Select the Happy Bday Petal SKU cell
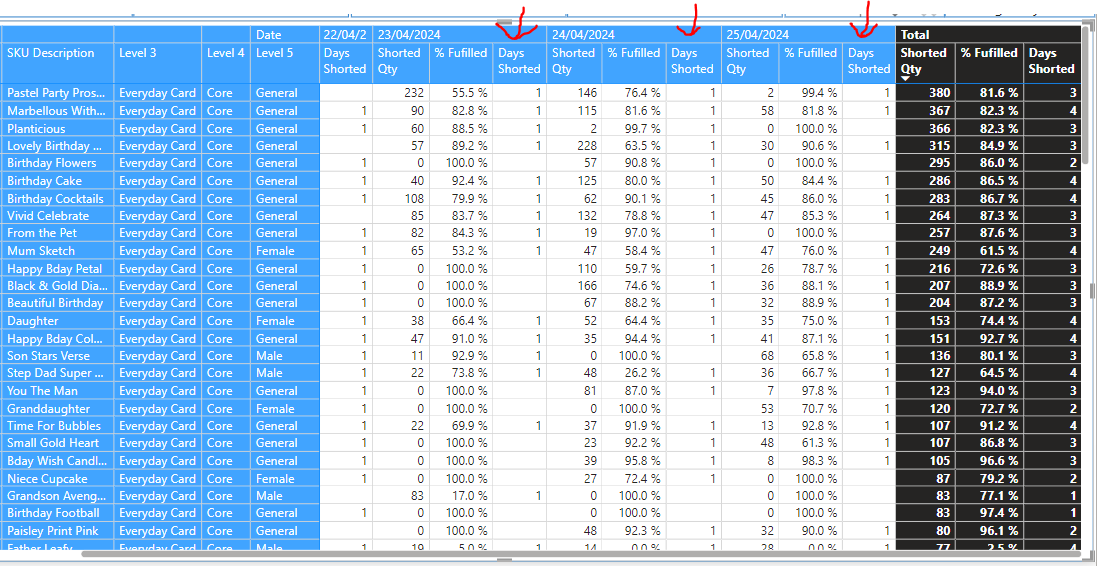Image resolution: width=1098 pixels, height=566 pixels. [x=55, y=268]
